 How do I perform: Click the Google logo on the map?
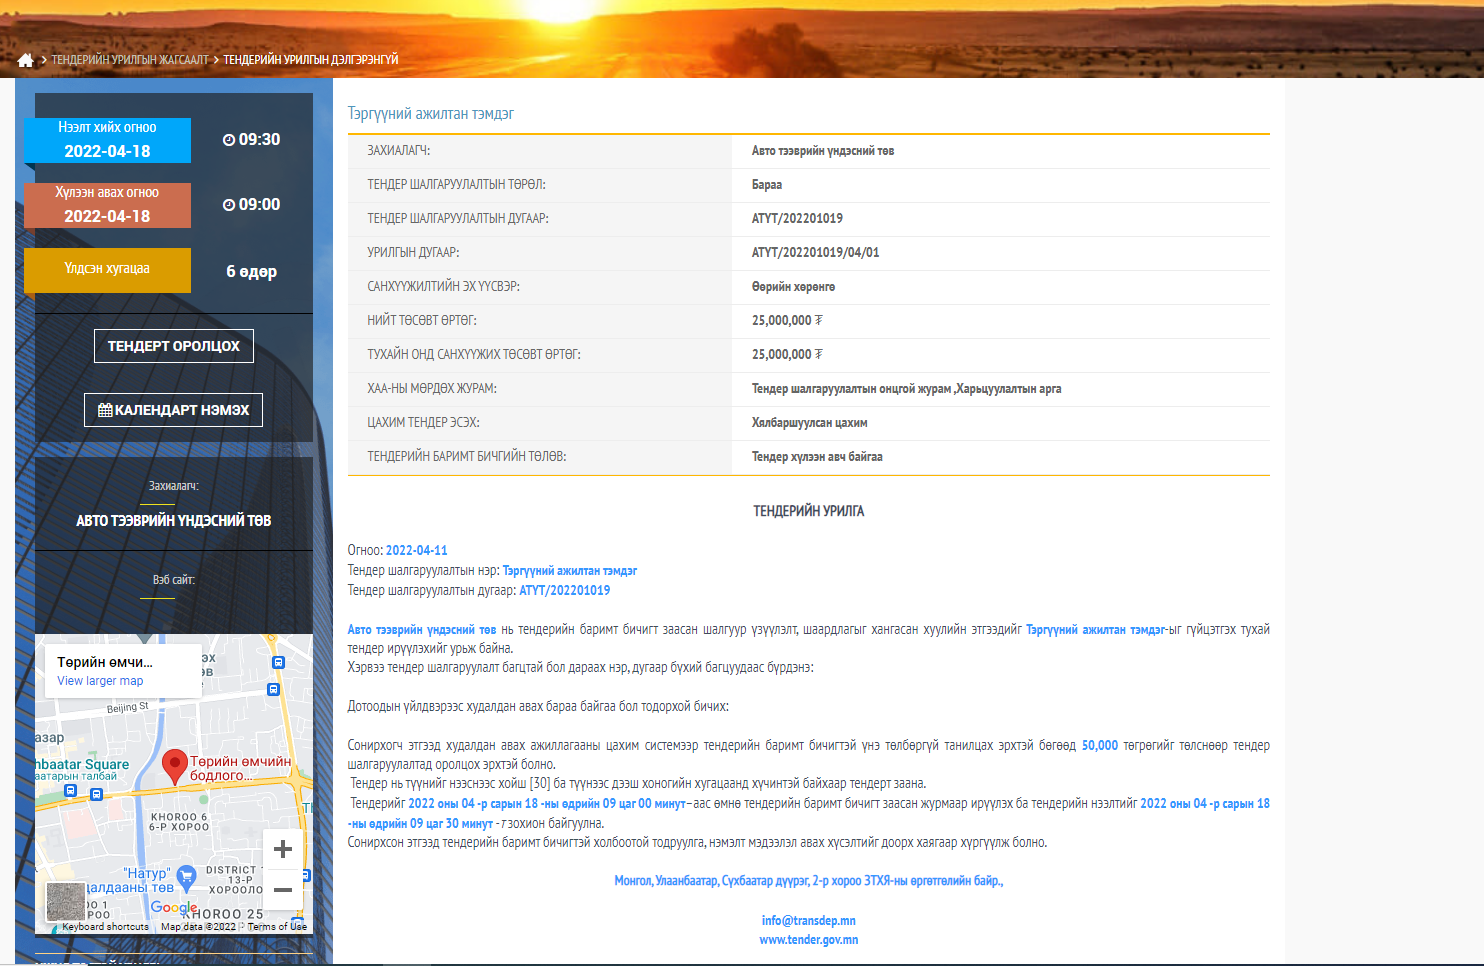174,907
